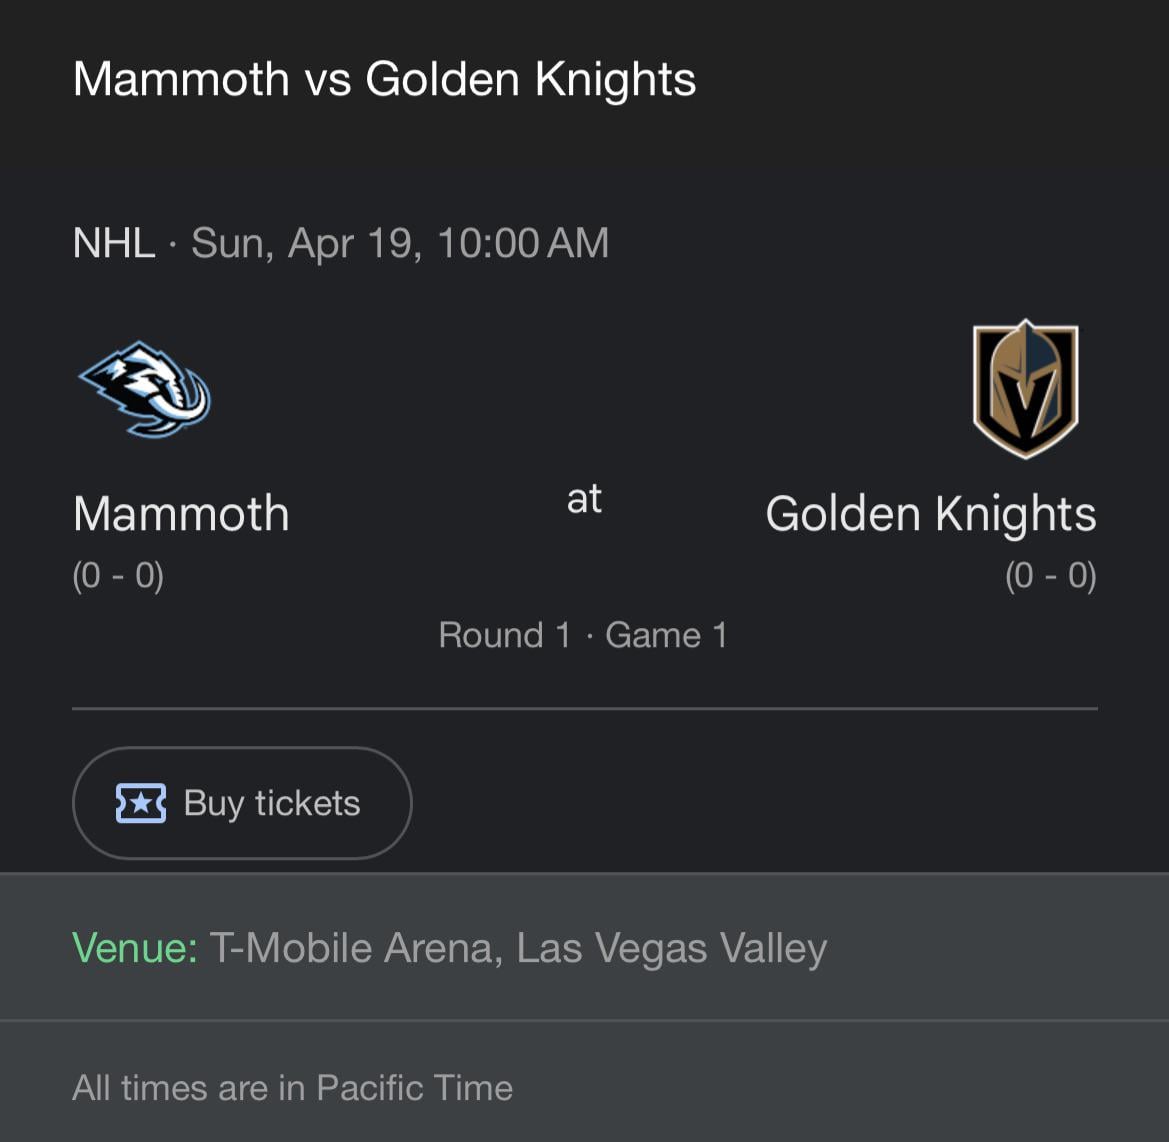Select the Mammoth vs Golden Knights title
The width and height of the screenshot is (1169, 1142).
[x=384, y=79]
